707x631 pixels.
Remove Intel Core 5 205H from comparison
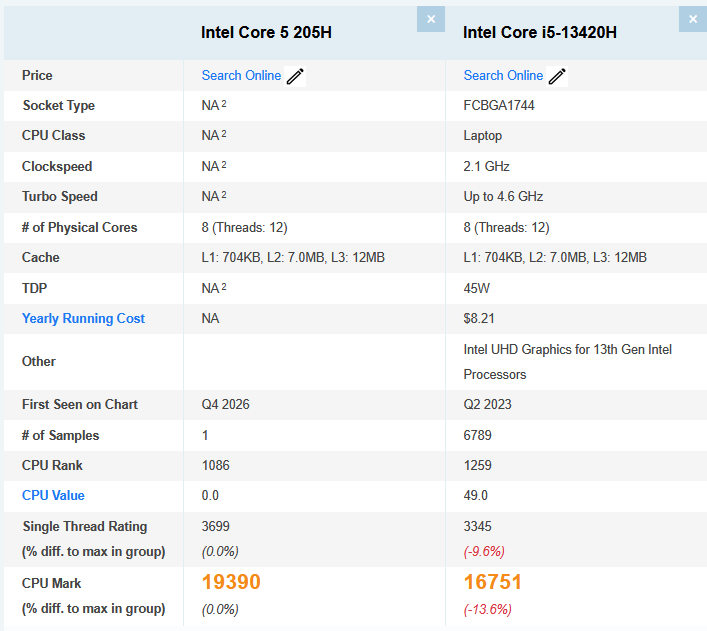click(431, 19)
